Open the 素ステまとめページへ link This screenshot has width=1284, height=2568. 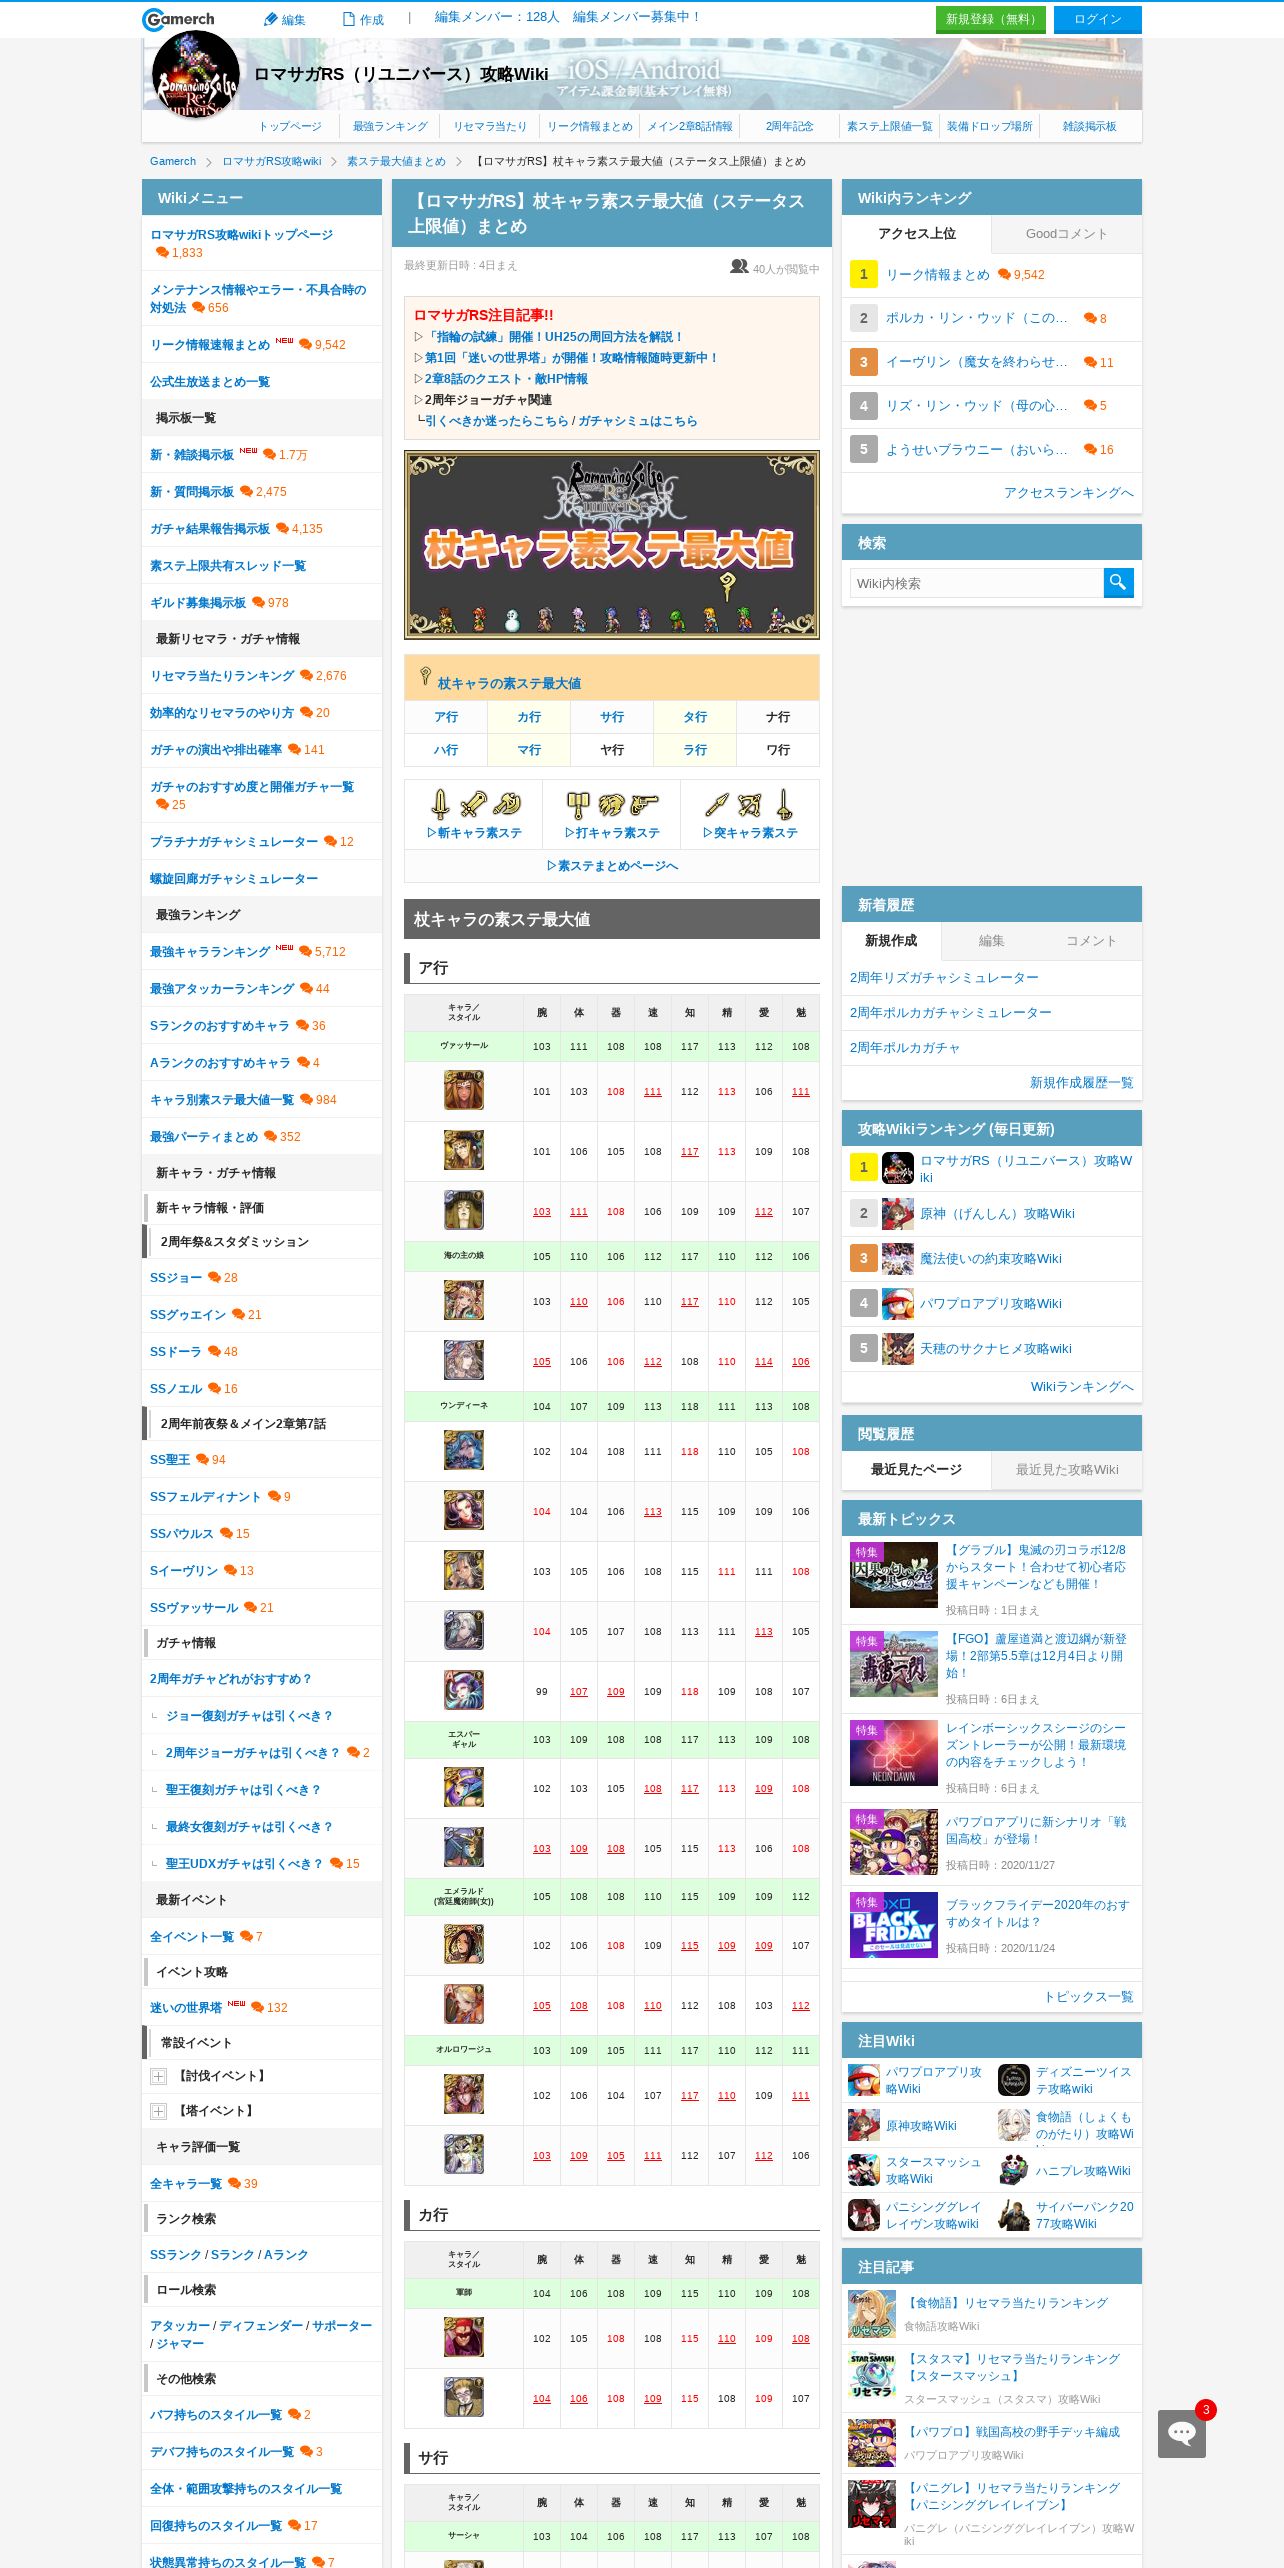pos(612,866)
